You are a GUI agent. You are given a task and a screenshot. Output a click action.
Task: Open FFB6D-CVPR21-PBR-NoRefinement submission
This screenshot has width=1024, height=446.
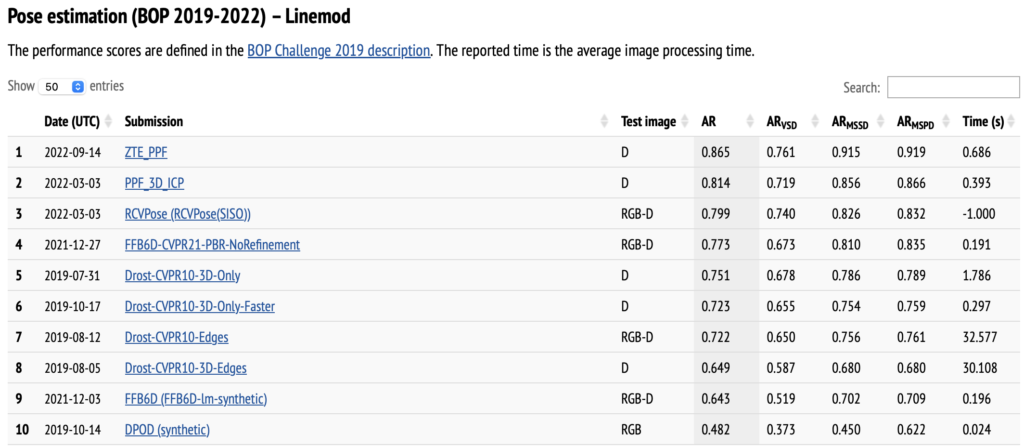click(212, 244)
